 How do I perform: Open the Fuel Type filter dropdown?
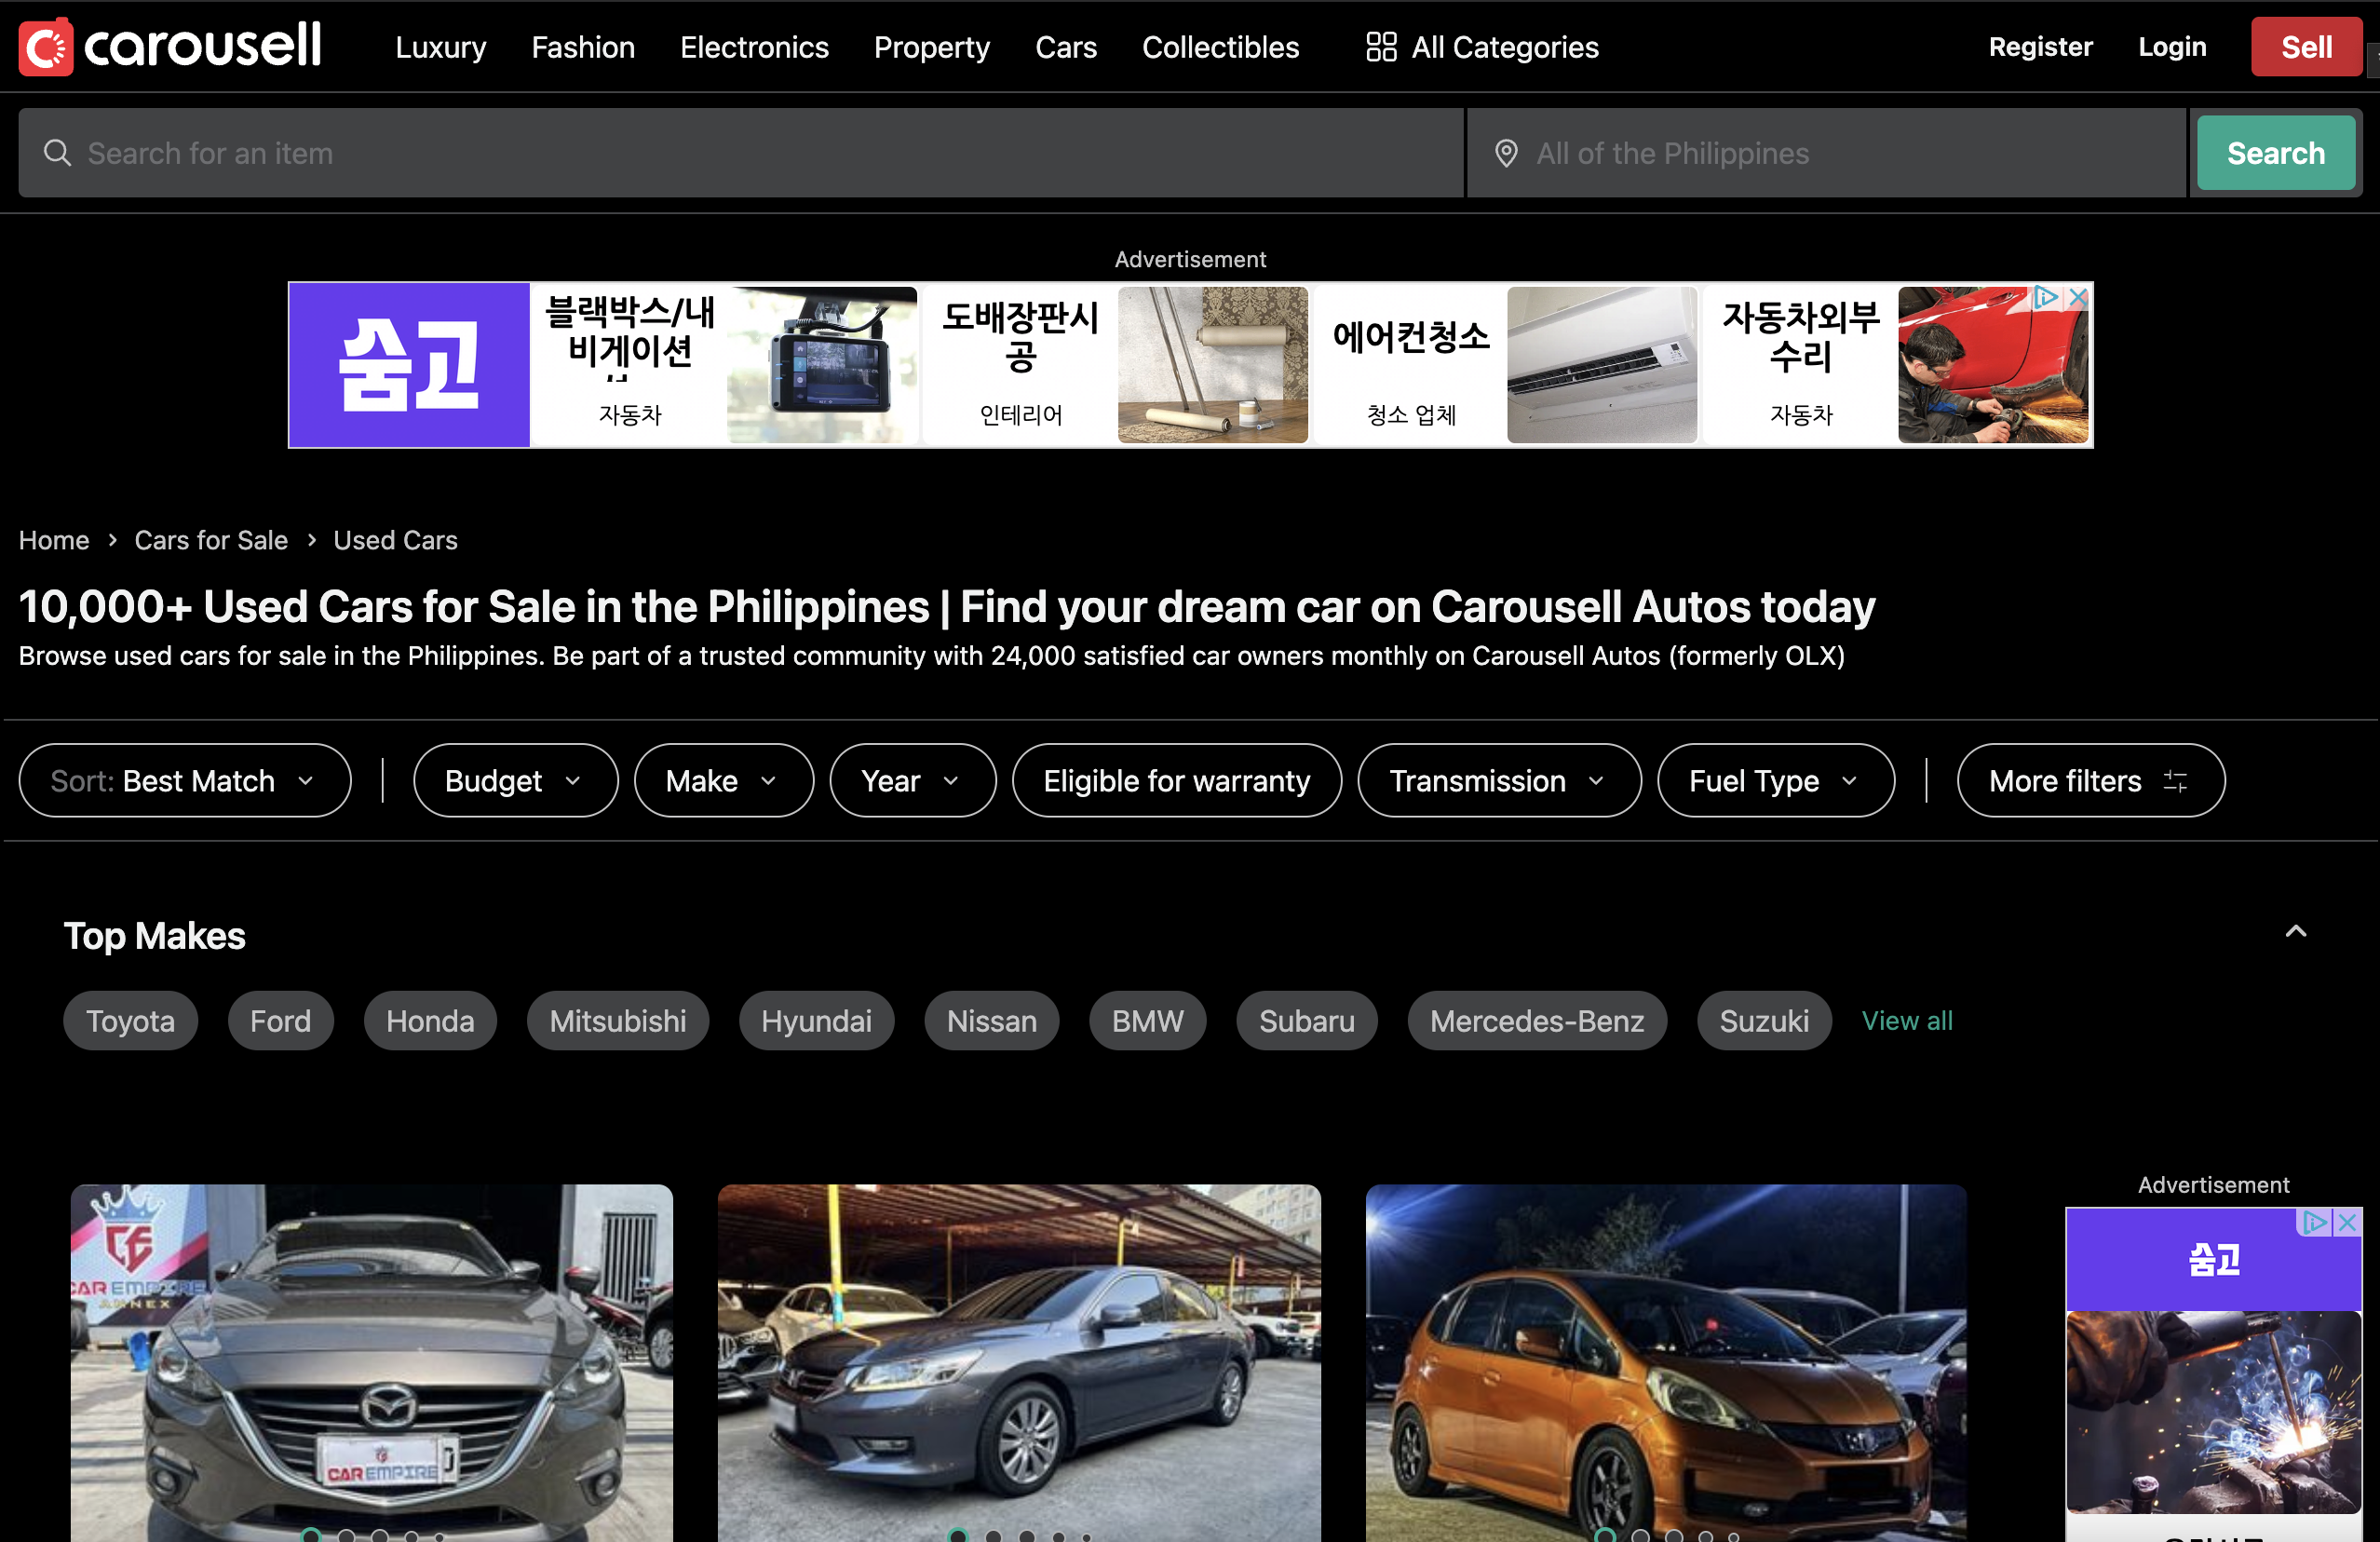point(1775,781)
